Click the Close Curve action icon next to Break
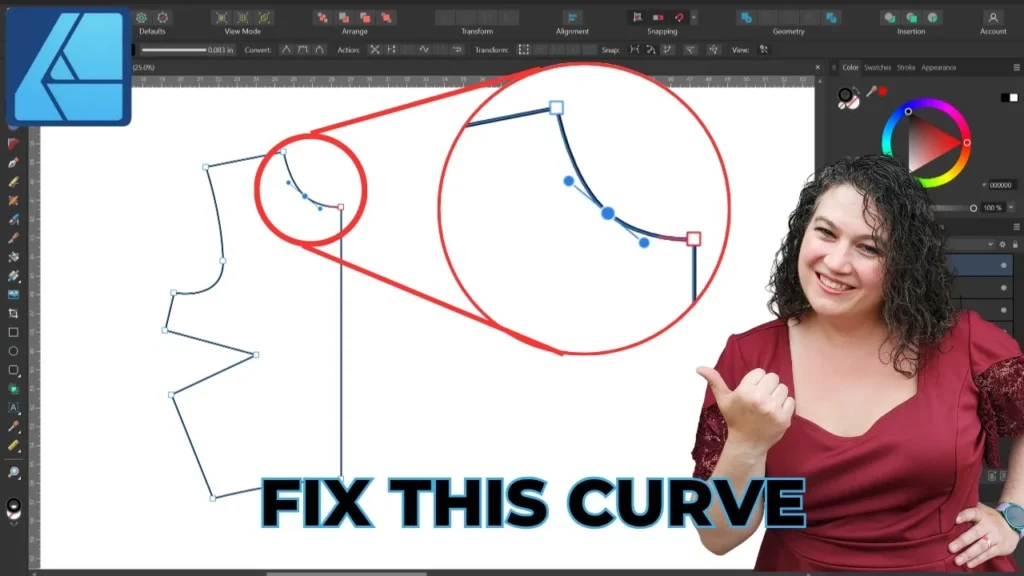 pos(391,50)
